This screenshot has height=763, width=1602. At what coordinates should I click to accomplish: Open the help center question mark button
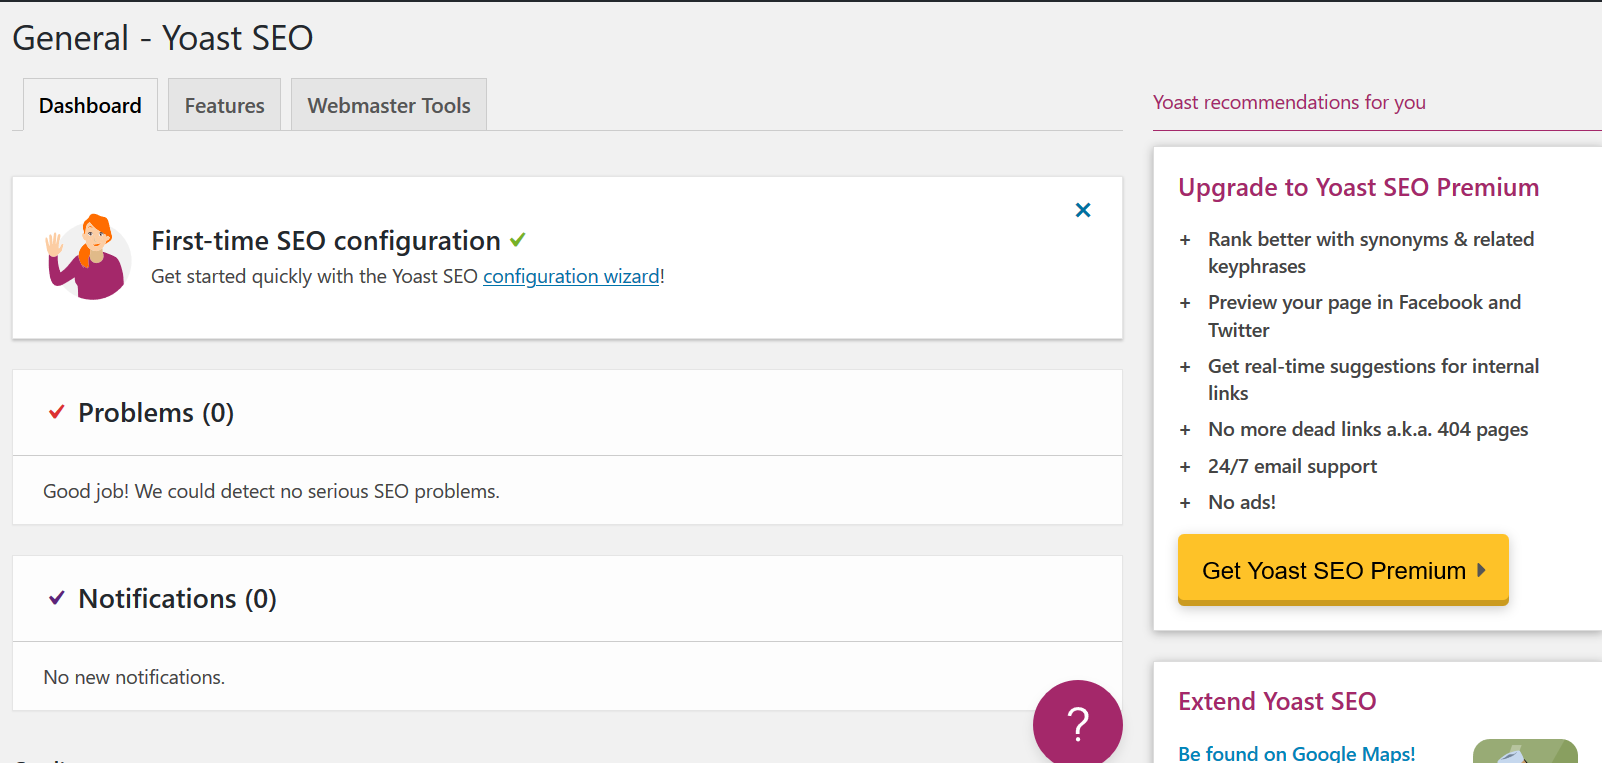pos(1078,724)
